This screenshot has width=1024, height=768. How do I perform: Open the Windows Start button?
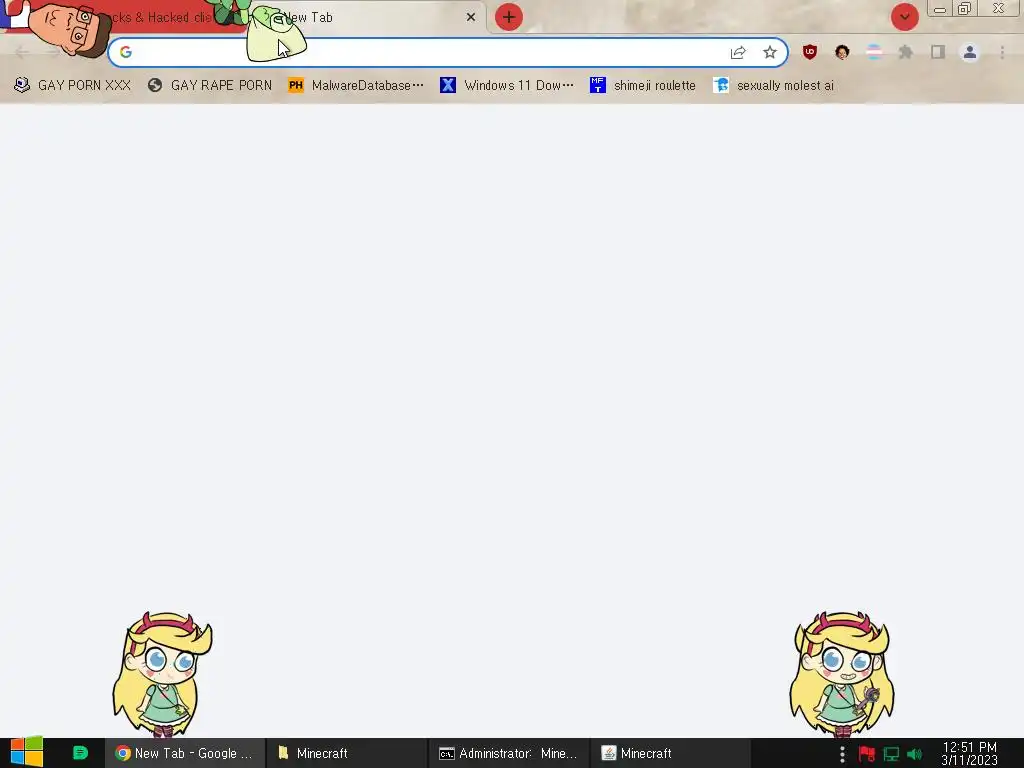[x=27, y=753]
